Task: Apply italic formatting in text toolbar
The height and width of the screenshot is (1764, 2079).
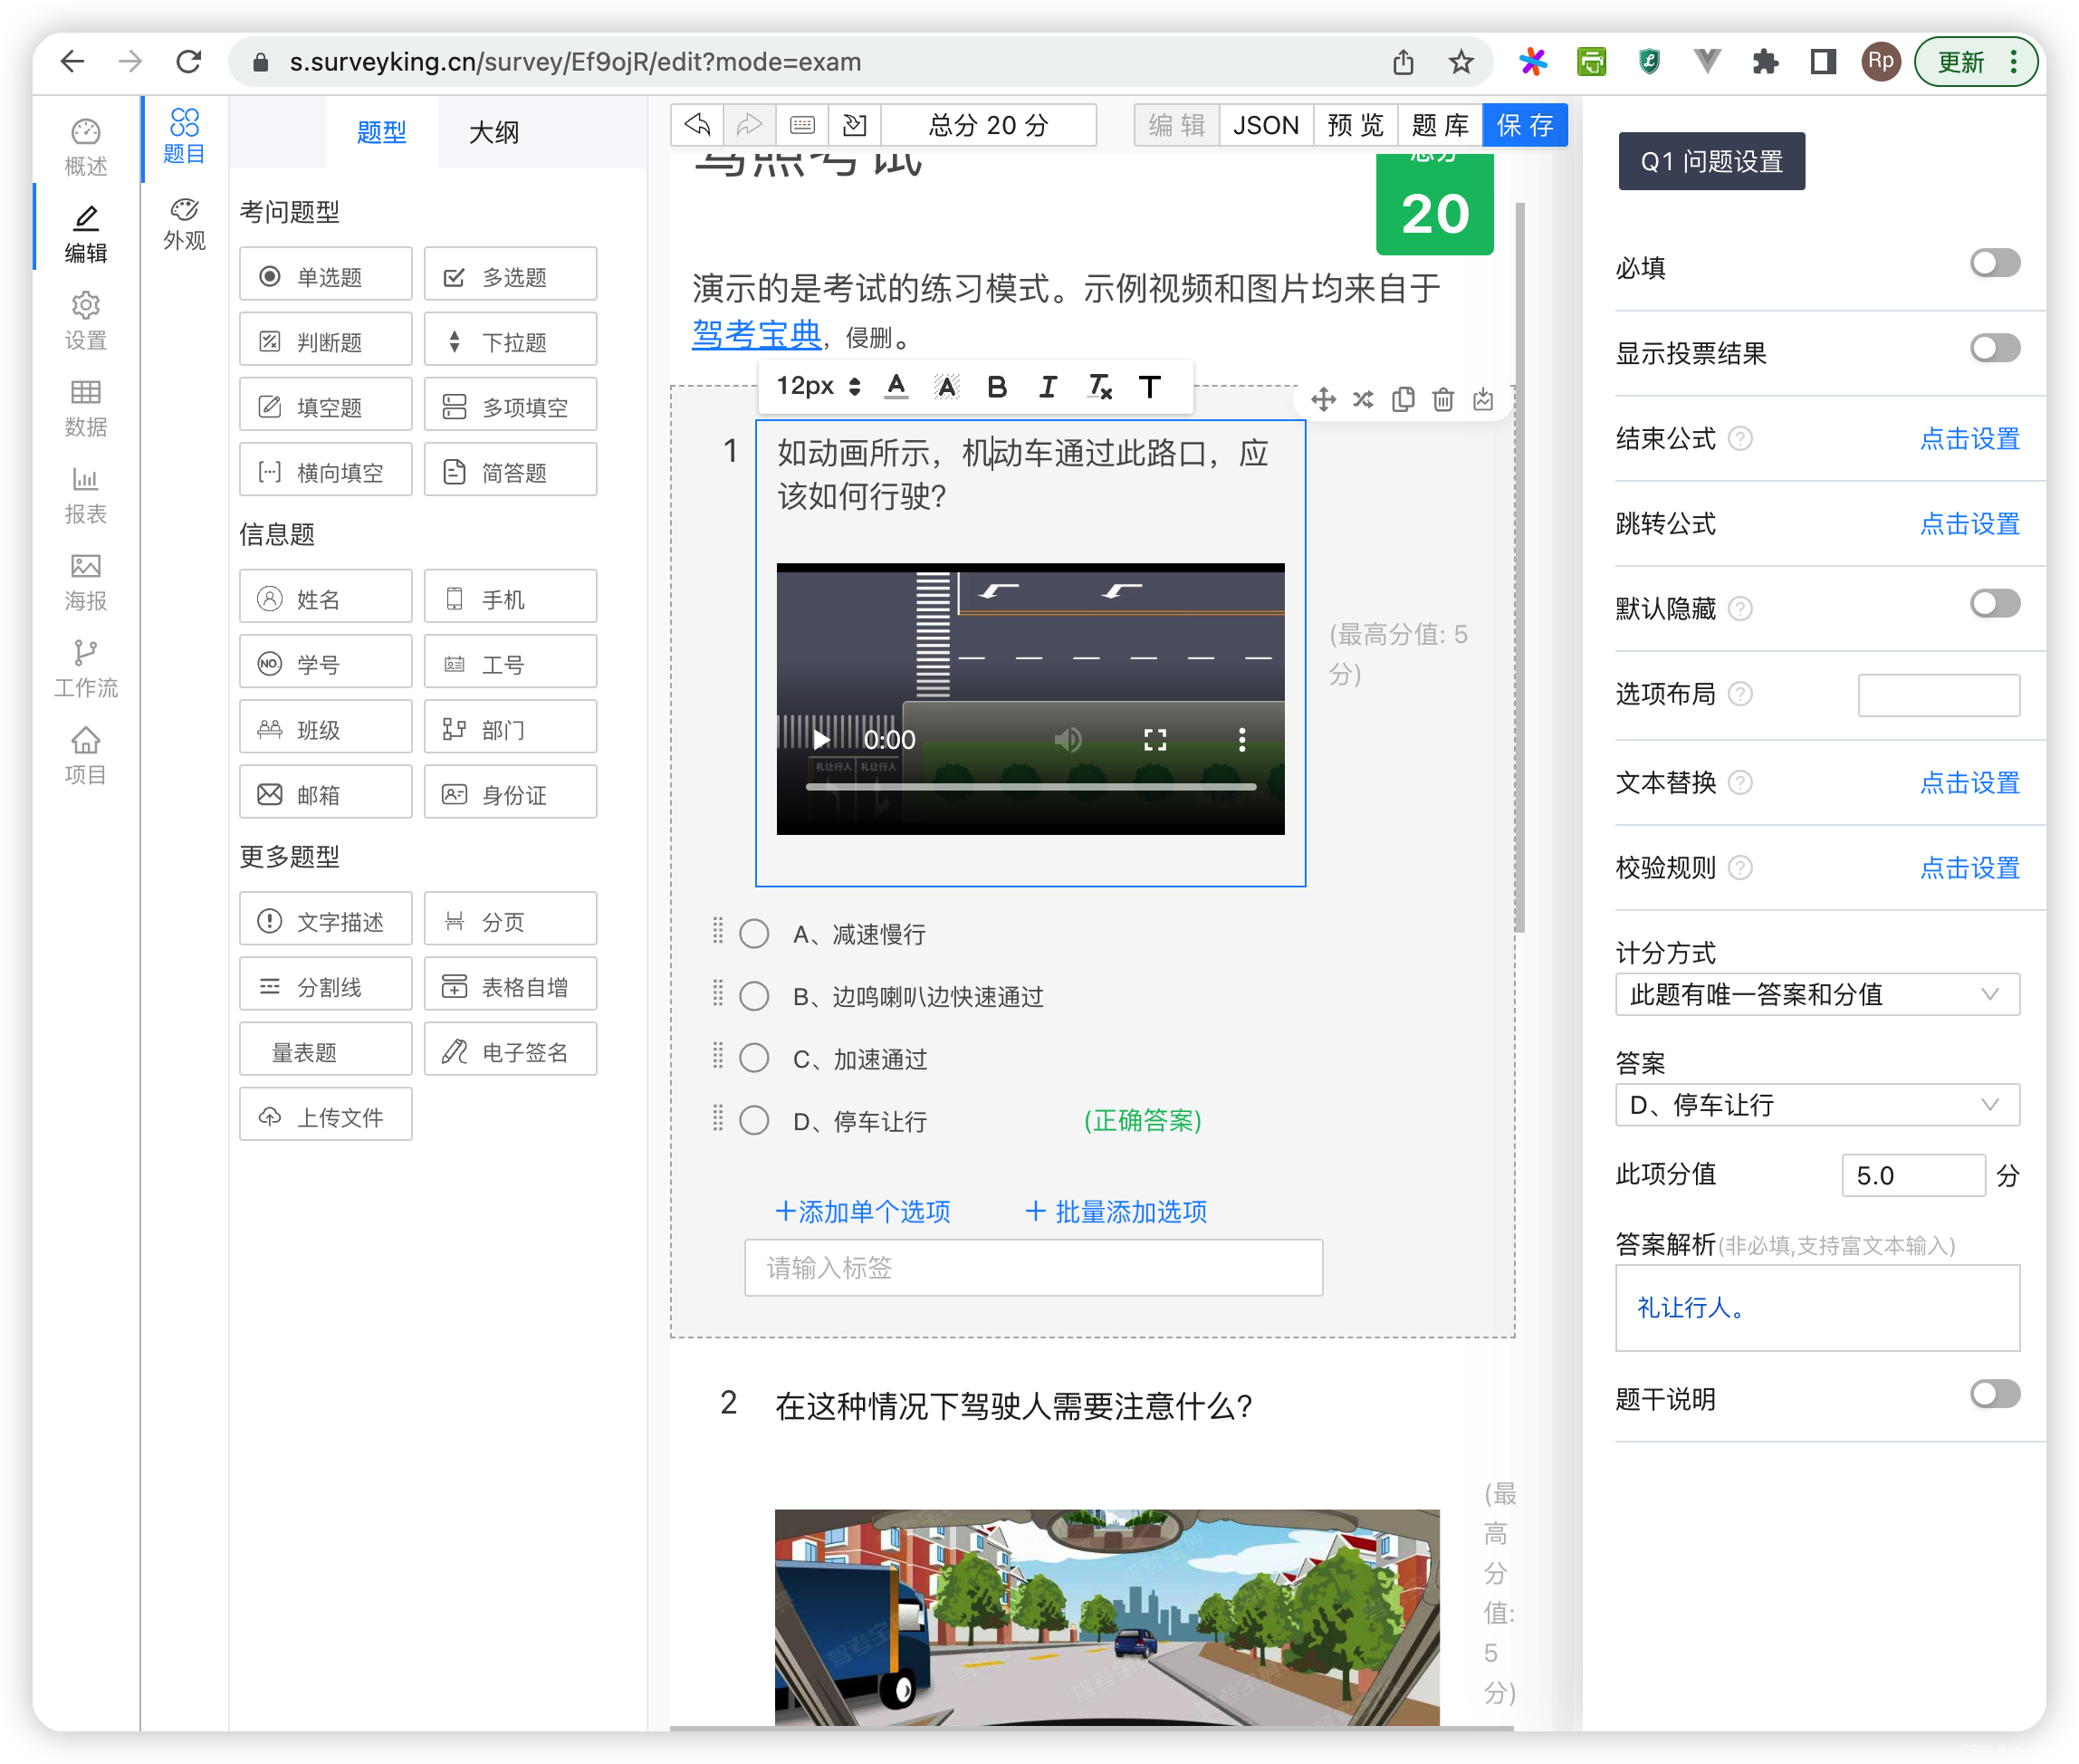Action: pyautogui.click(x=1047, y=387)
